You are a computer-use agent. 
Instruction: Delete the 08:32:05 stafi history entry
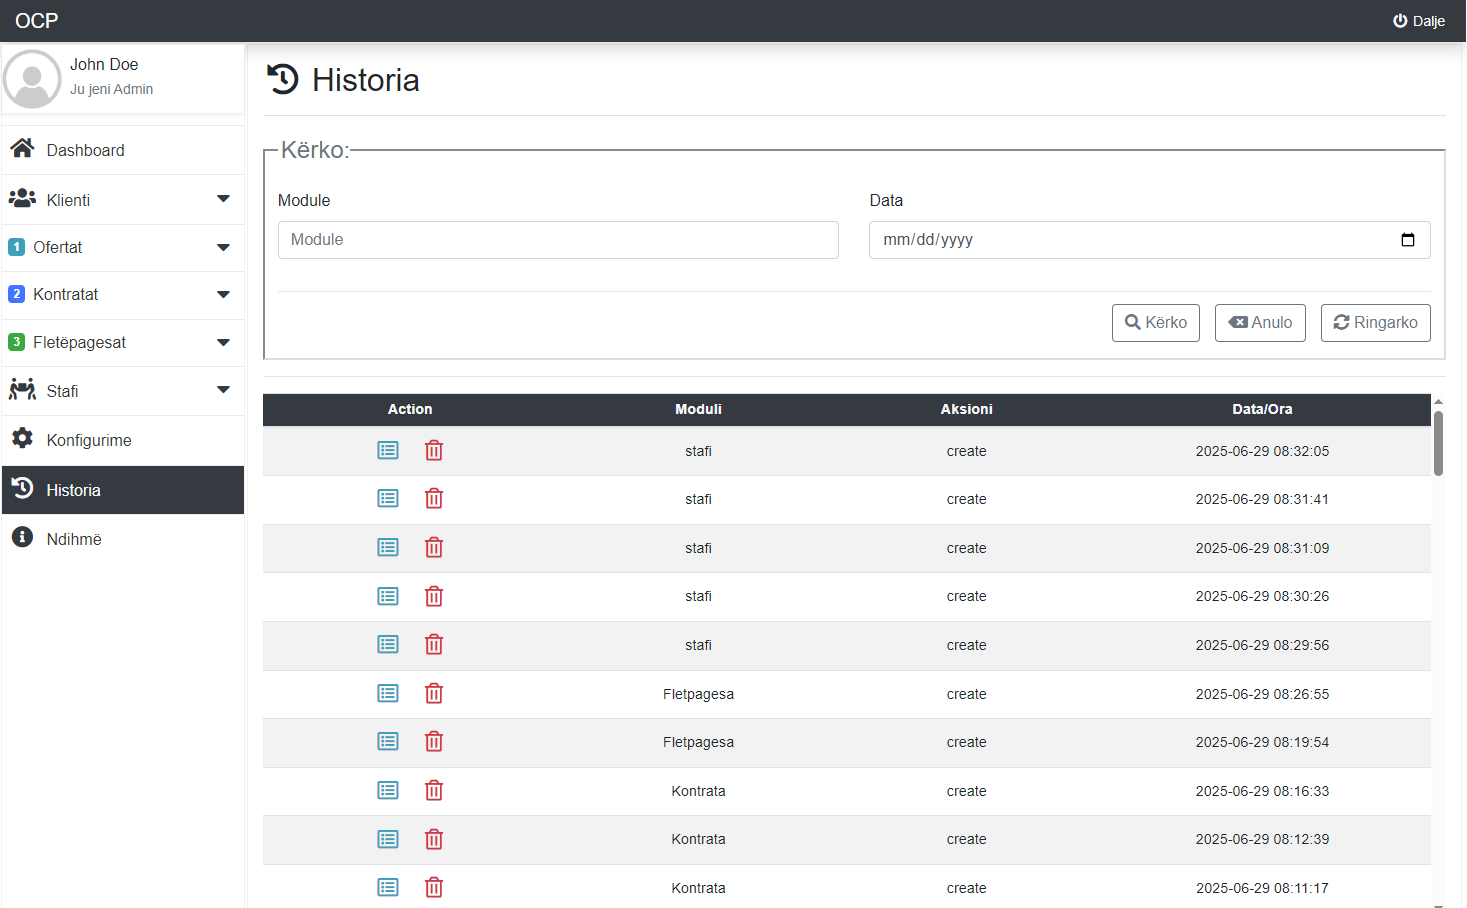tap(434, 451)
